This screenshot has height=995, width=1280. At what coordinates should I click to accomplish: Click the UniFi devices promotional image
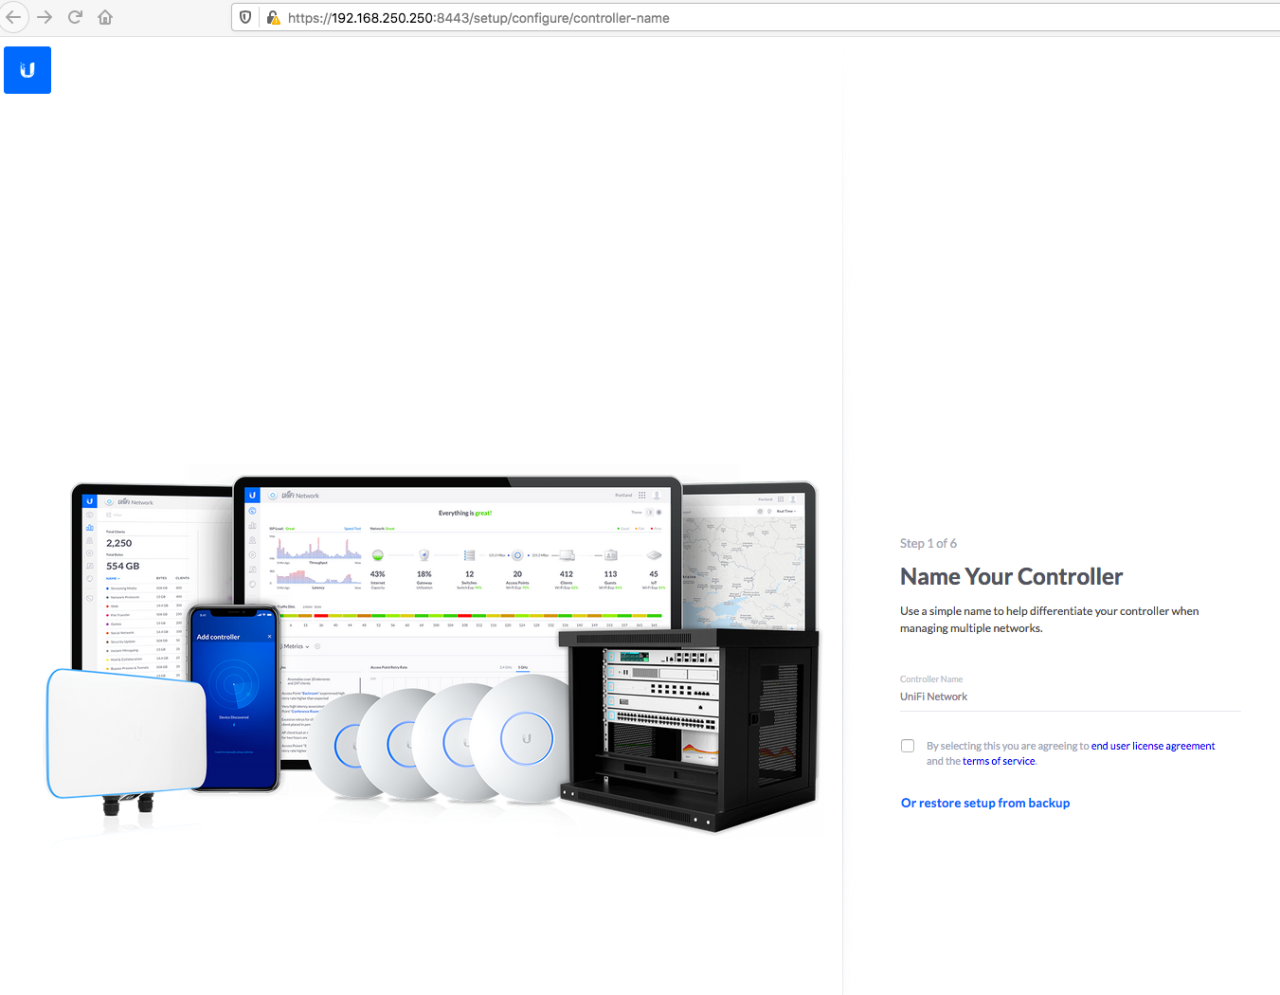(x=433, y=654)
